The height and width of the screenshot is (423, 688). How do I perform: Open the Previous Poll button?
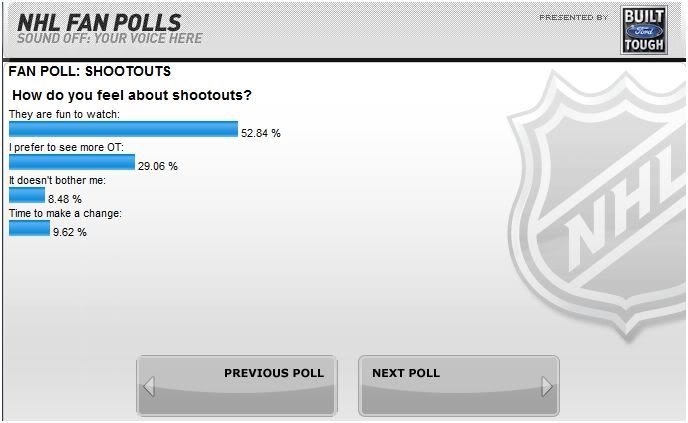237,386
